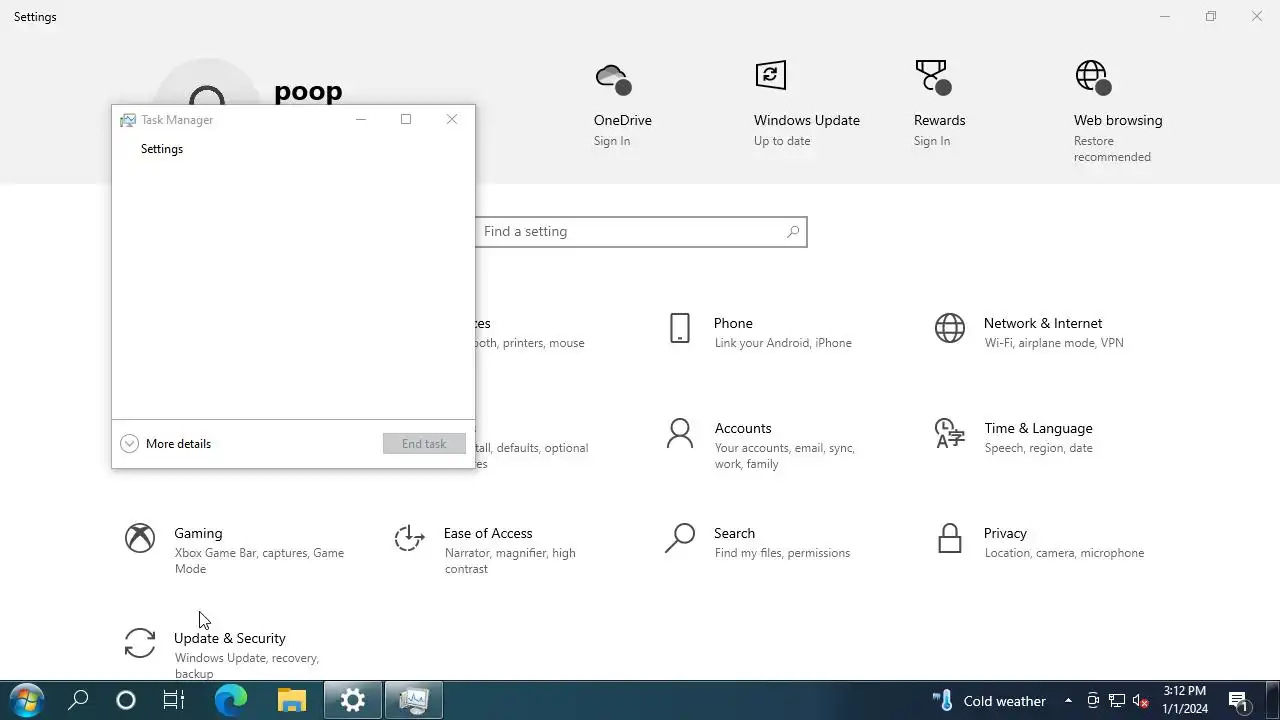This screenshot has width=1280, height=720.
Task: Open Update & Security arrows icon
Action: point(140,643)
